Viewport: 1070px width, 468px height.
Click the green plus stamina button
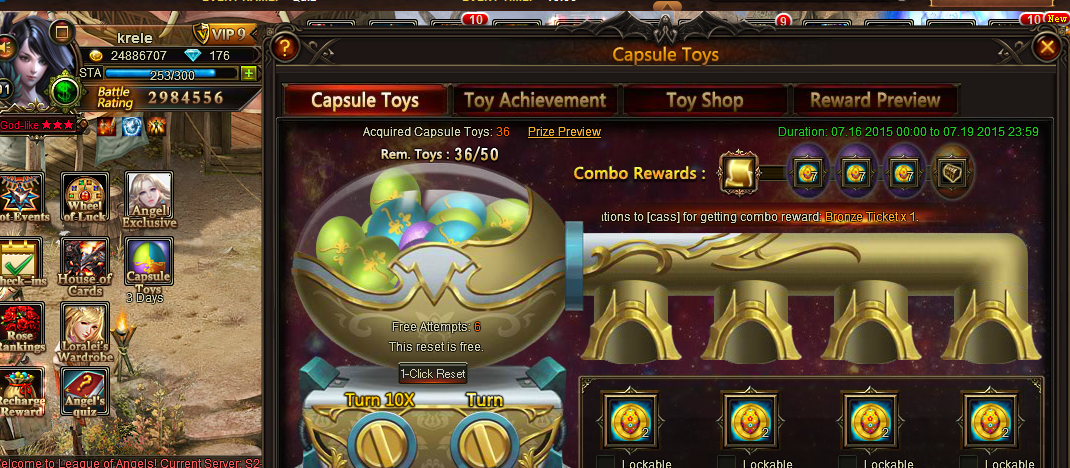coord(249,73)
